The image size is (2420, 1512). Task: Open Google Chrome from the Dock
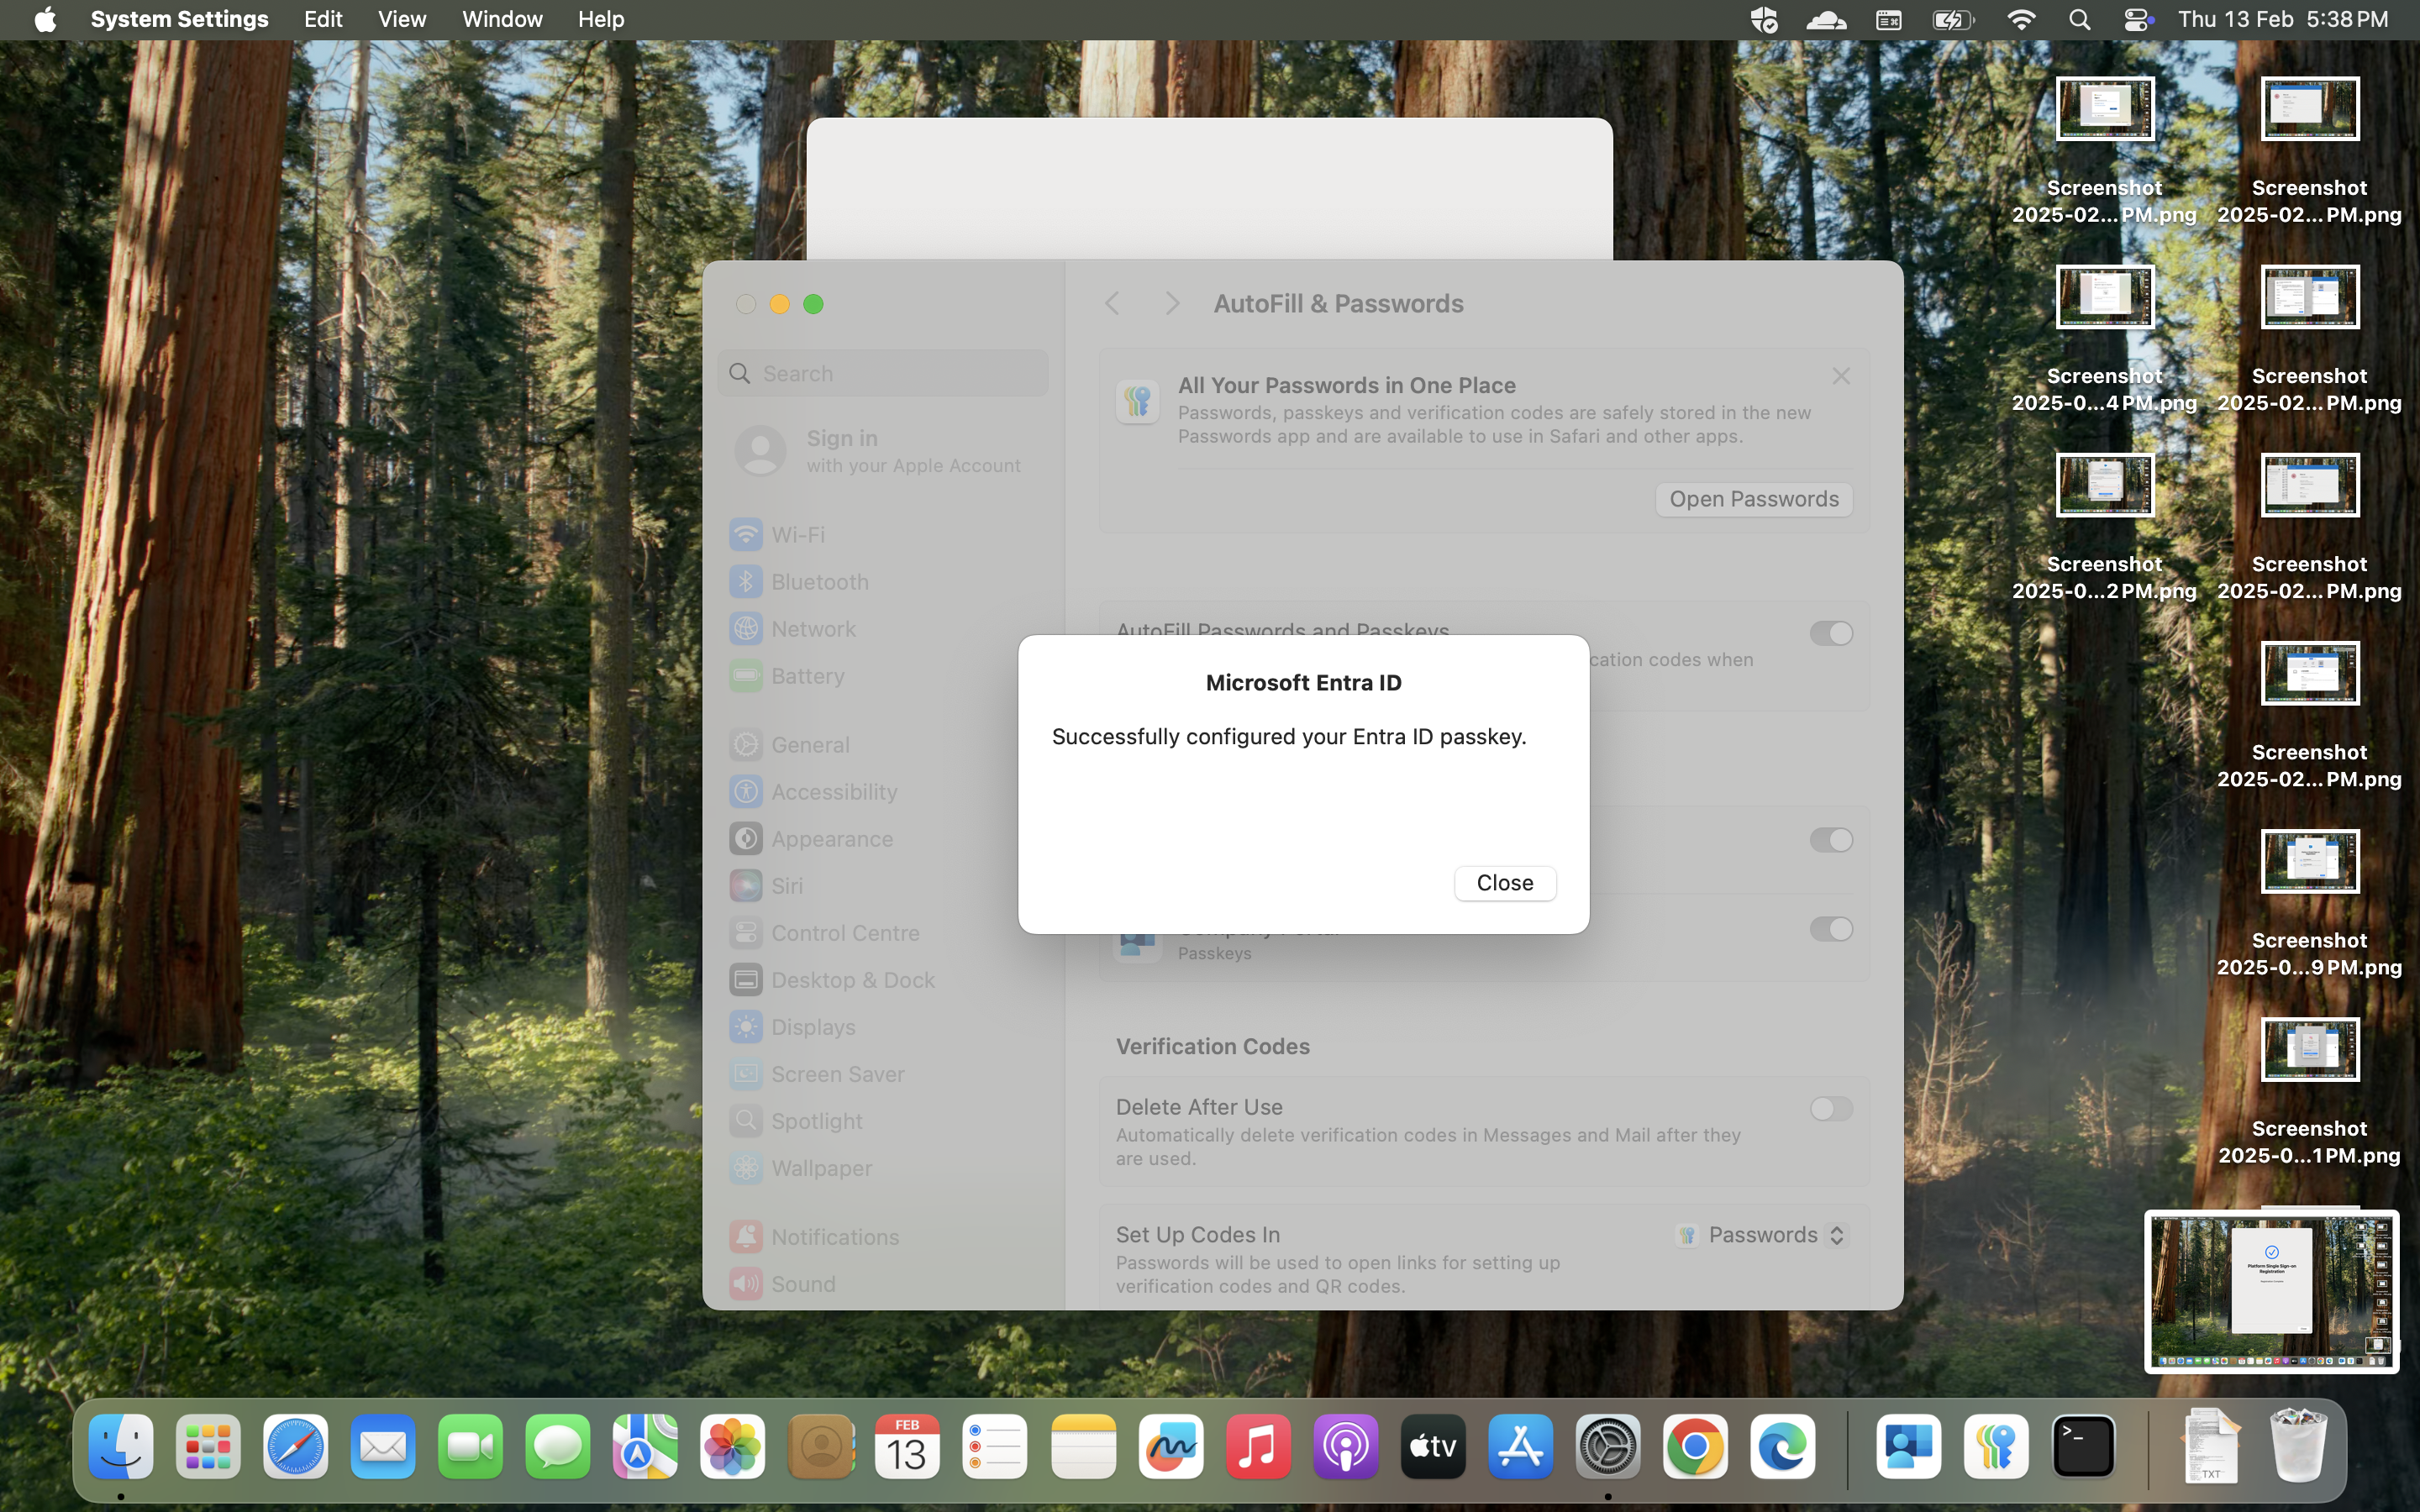click(x=1695, y=1446)
